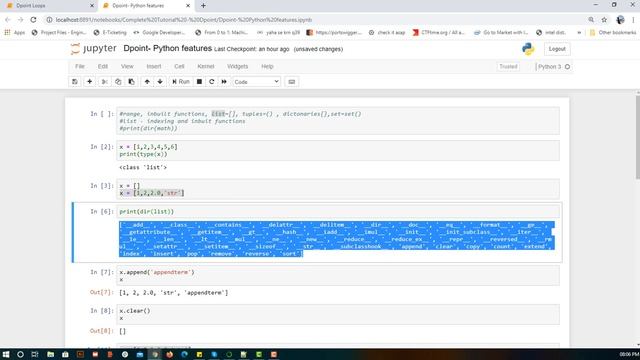This screenshot has height=360, width=640.
Task: Switch to the Dpoint Loops browser tab
Action: [x=49, y=6]
